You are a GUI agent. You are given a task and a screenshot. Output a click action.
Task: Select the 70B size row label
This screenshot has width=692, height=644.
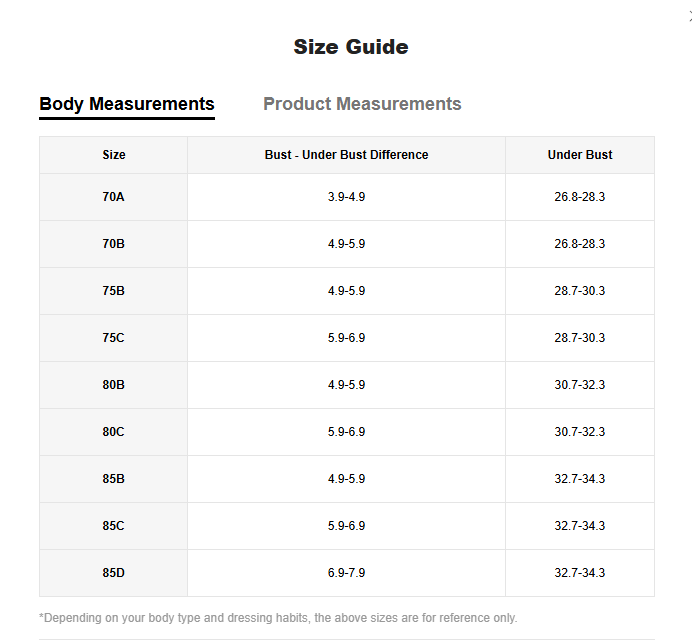(x=113, y=244)
